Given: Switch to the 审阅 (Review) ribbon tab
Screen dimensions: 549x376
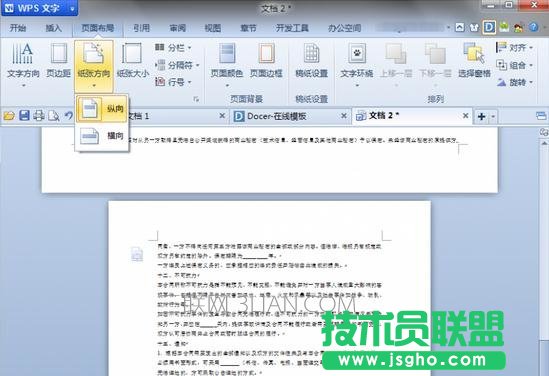Looking at the screenshot, I should click(178, 28).
